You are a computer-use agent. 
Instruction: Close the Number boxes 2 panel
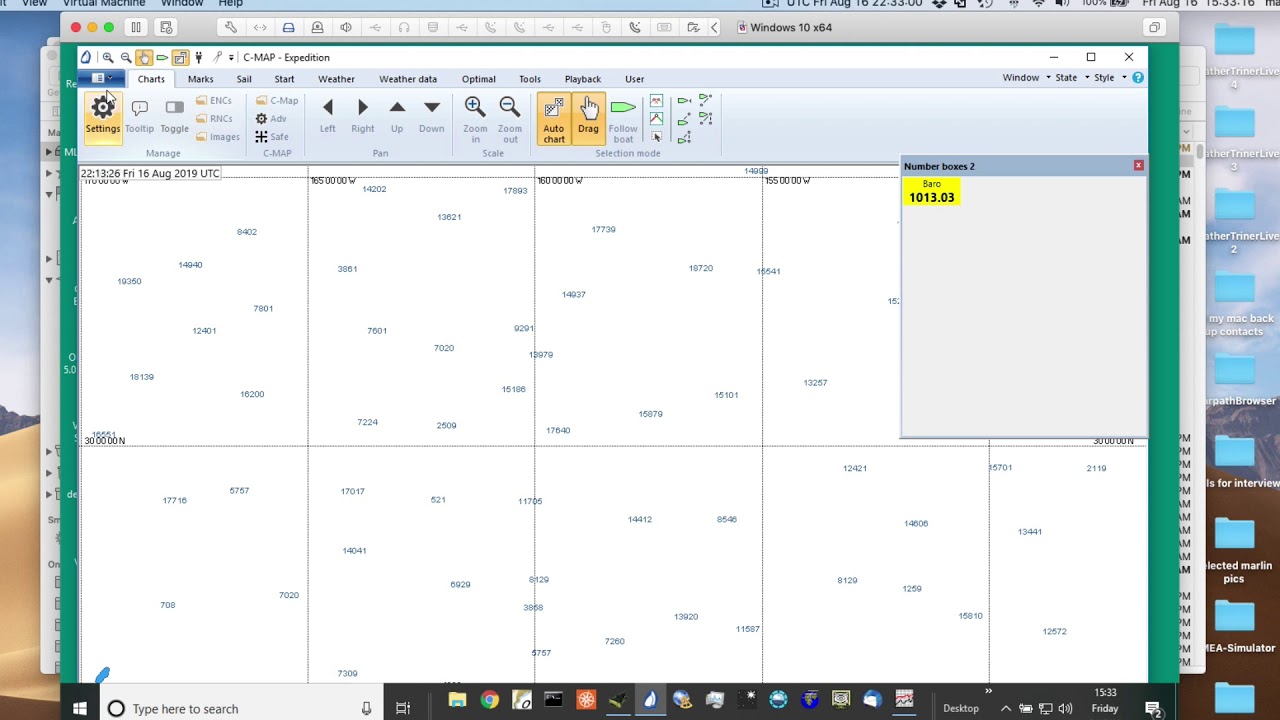click(1138, 165)
